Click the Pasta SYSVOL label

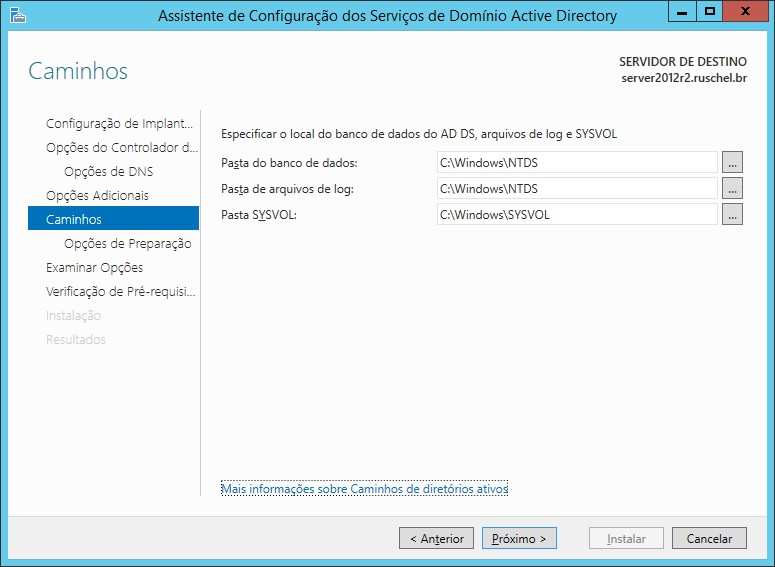point(258,215)
